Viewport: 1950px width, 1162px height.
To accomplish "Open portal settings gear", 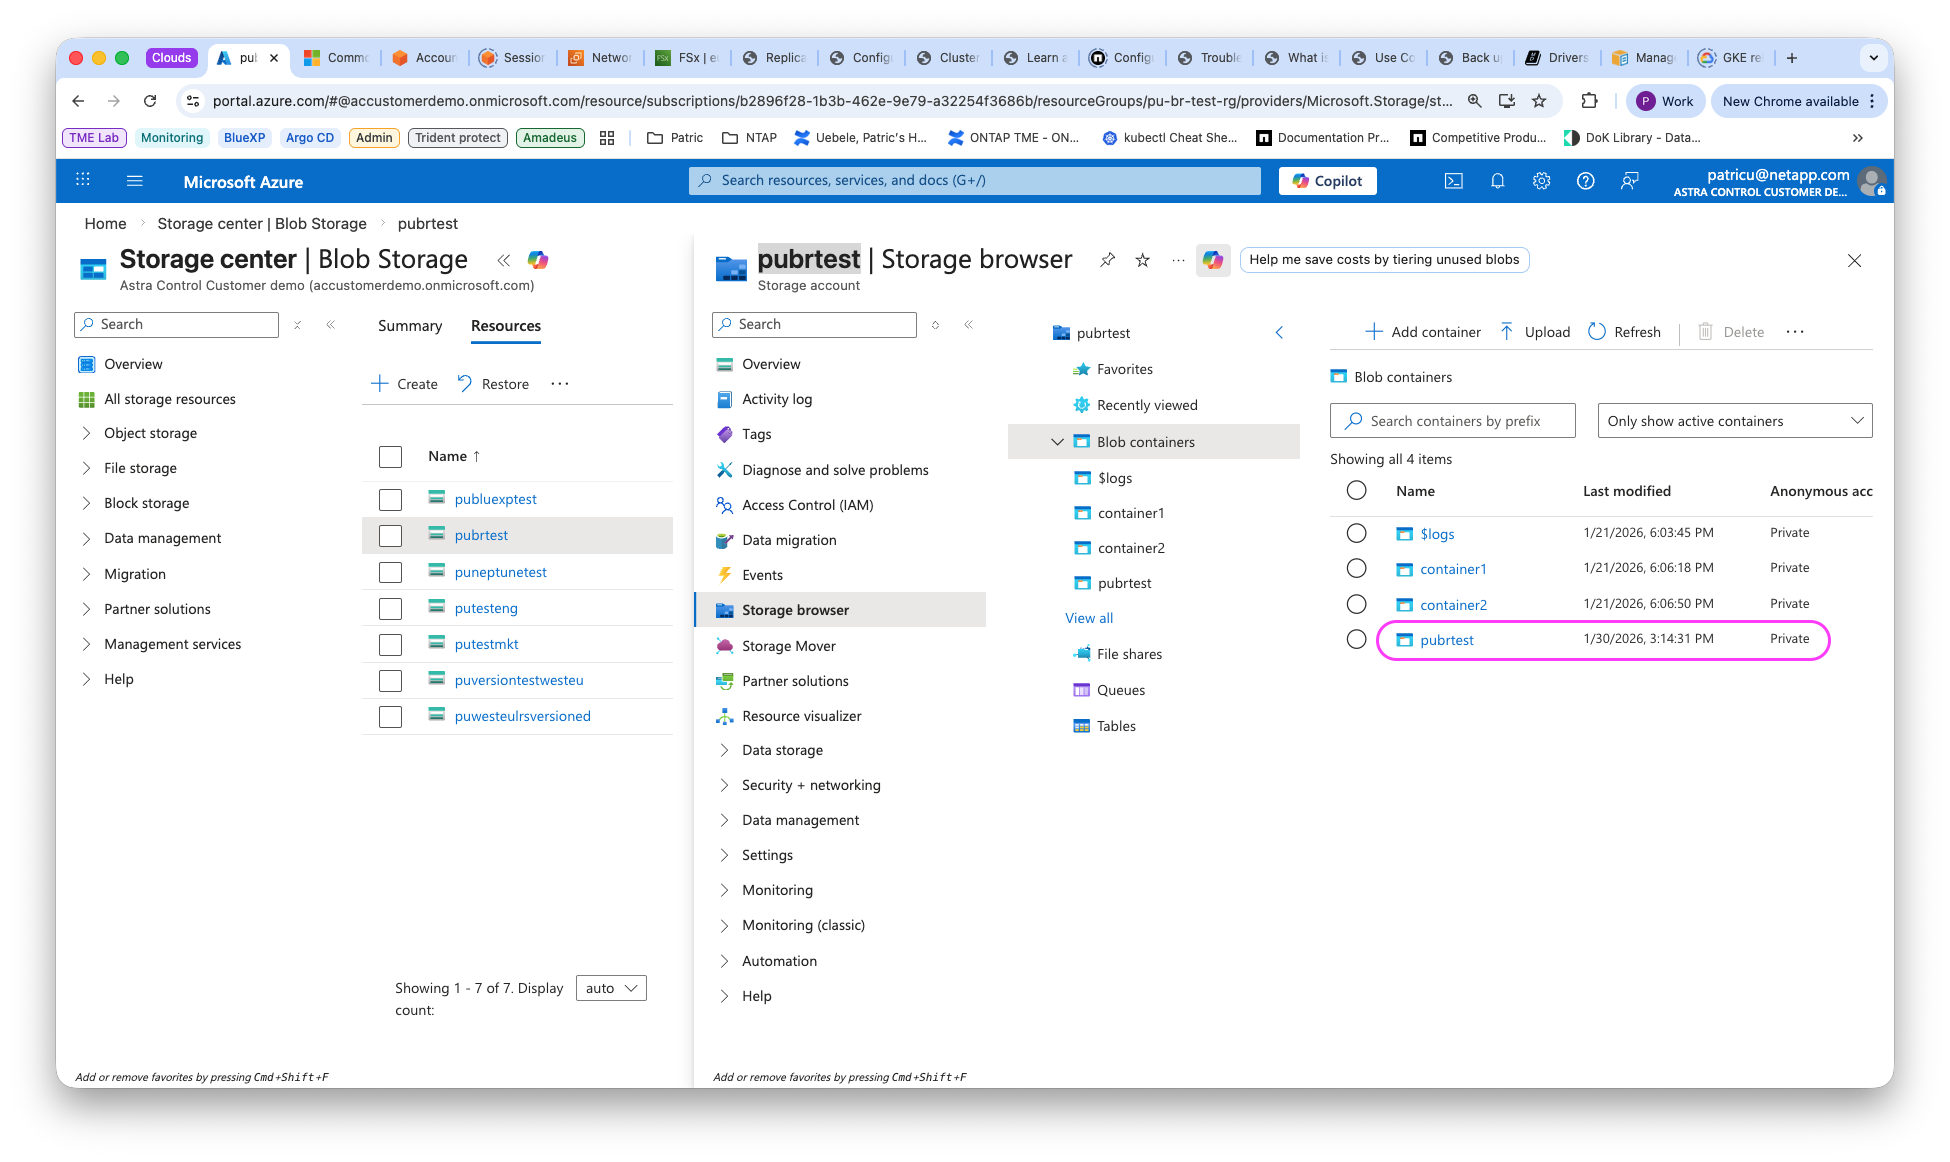I will 1541,181.
